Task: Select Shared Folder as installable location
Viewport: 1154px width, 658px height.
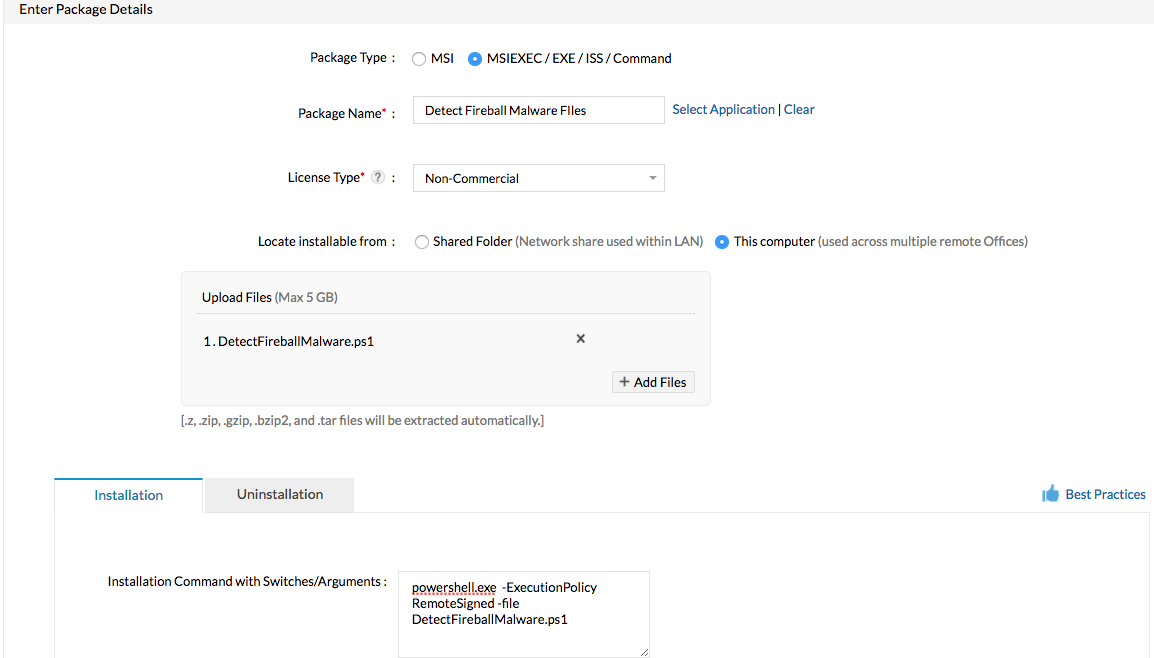Action: (x=422, y=242)
